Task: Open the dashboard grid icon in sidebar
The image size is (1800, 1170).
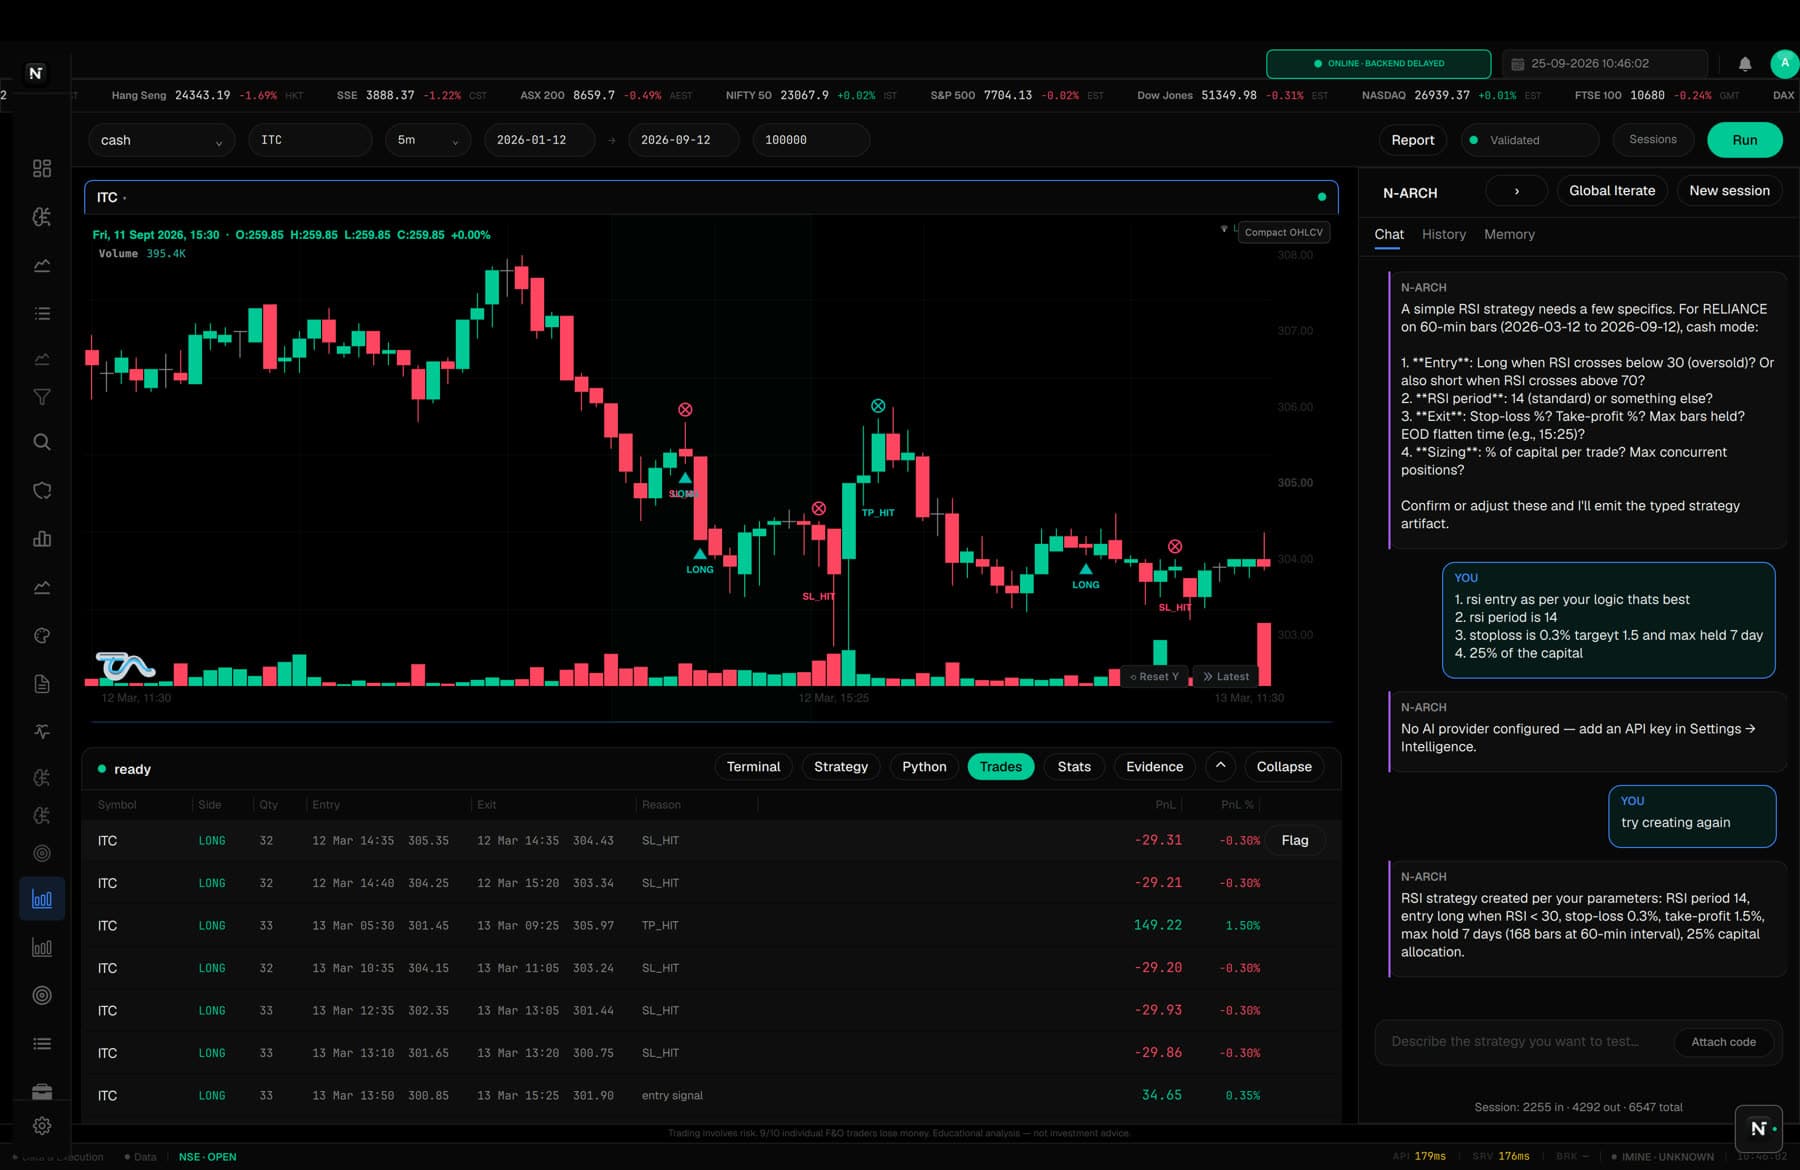Action: [42, 168]
